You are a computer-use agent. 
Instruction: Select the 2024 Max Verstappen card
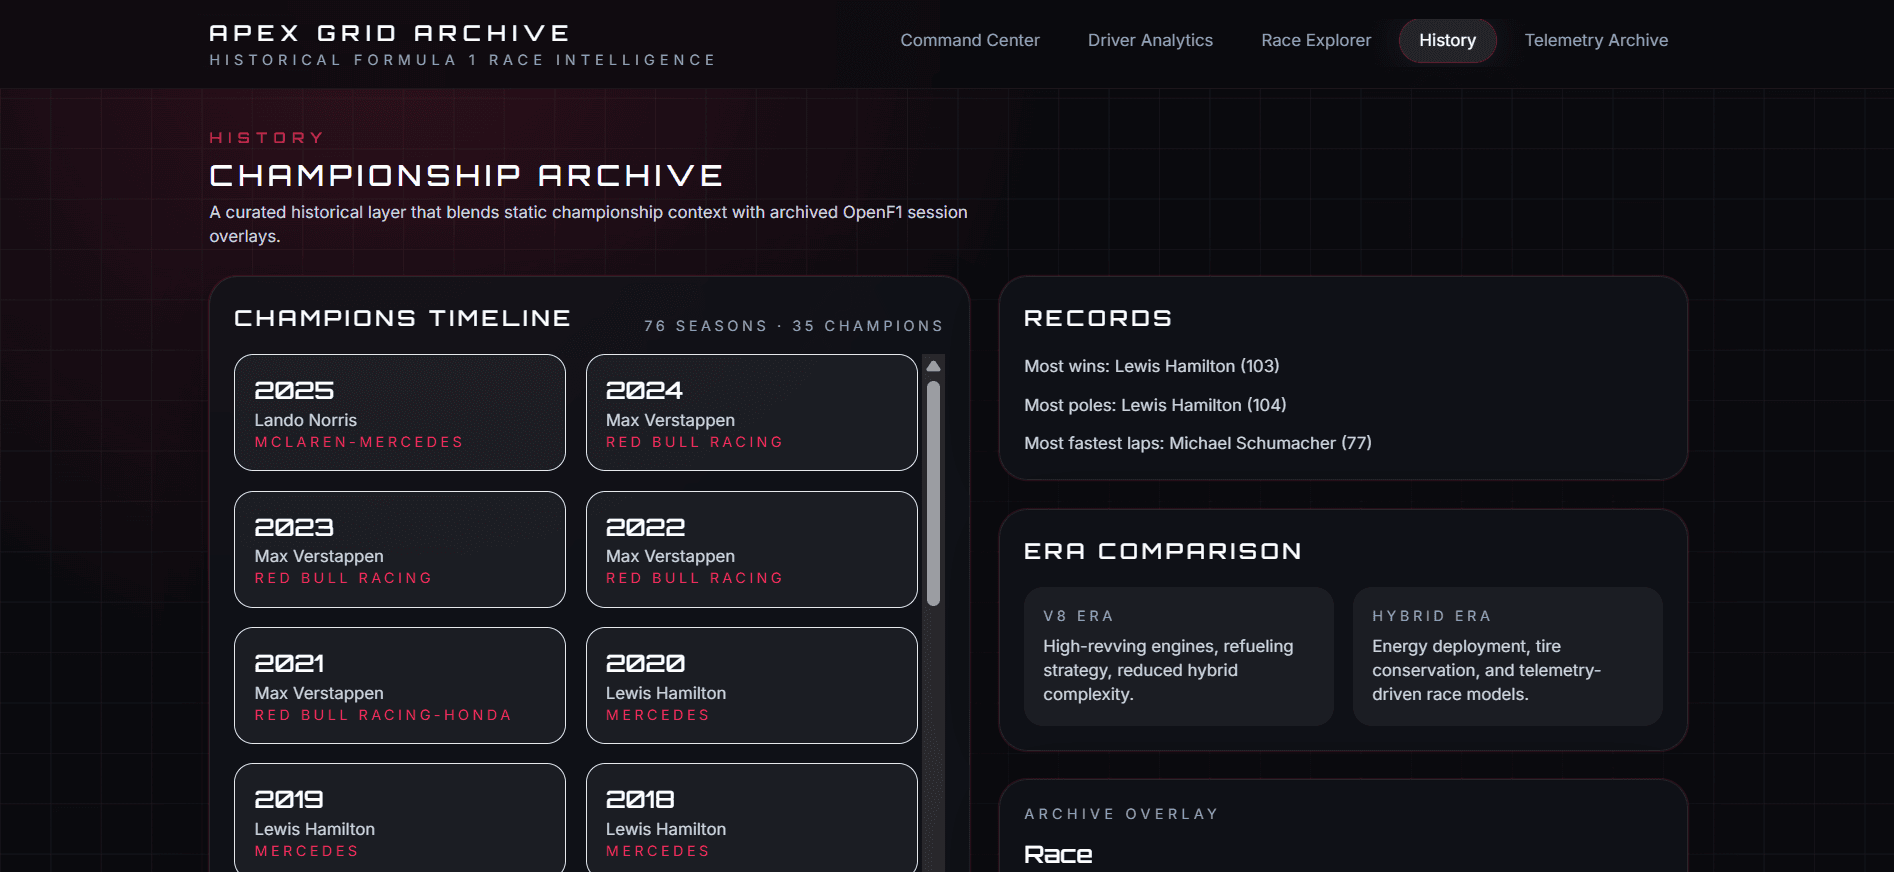click(x=751, y=412)
